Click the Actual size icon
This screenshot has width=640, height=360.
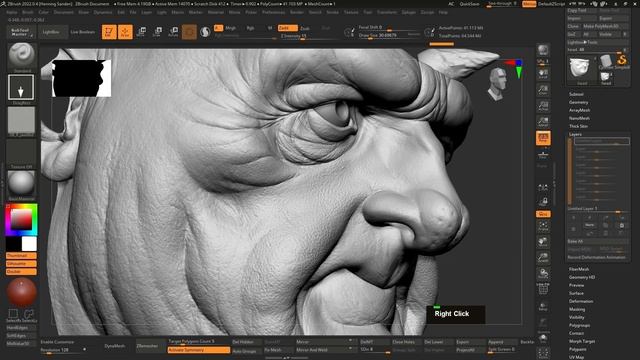pos(543,105)
